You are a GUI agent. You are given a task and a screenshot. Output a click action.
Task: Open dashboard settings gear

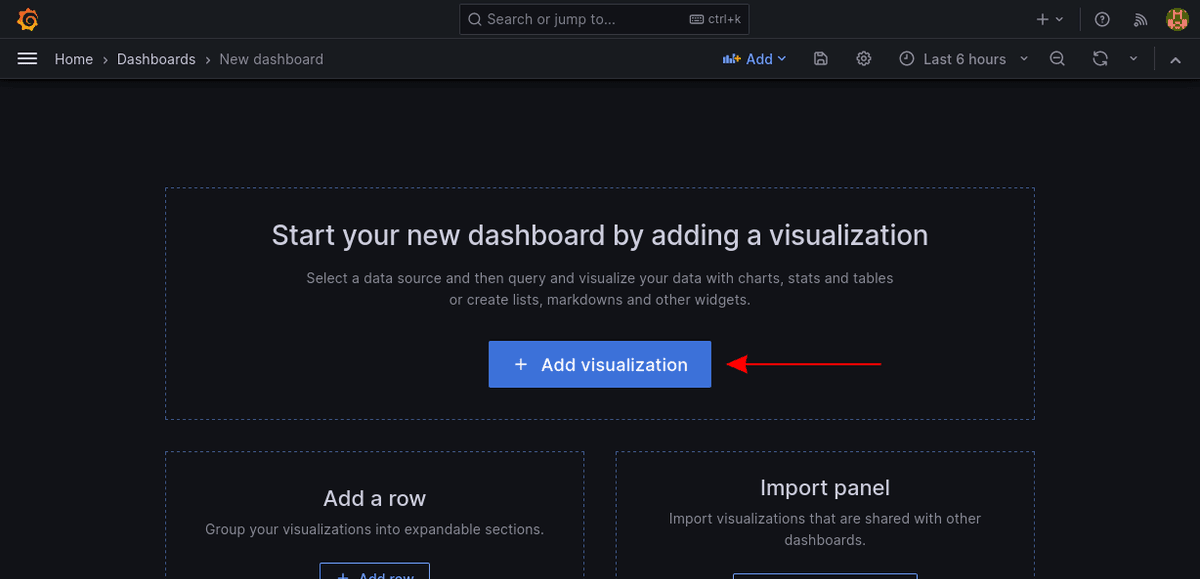tap(864, 59)
